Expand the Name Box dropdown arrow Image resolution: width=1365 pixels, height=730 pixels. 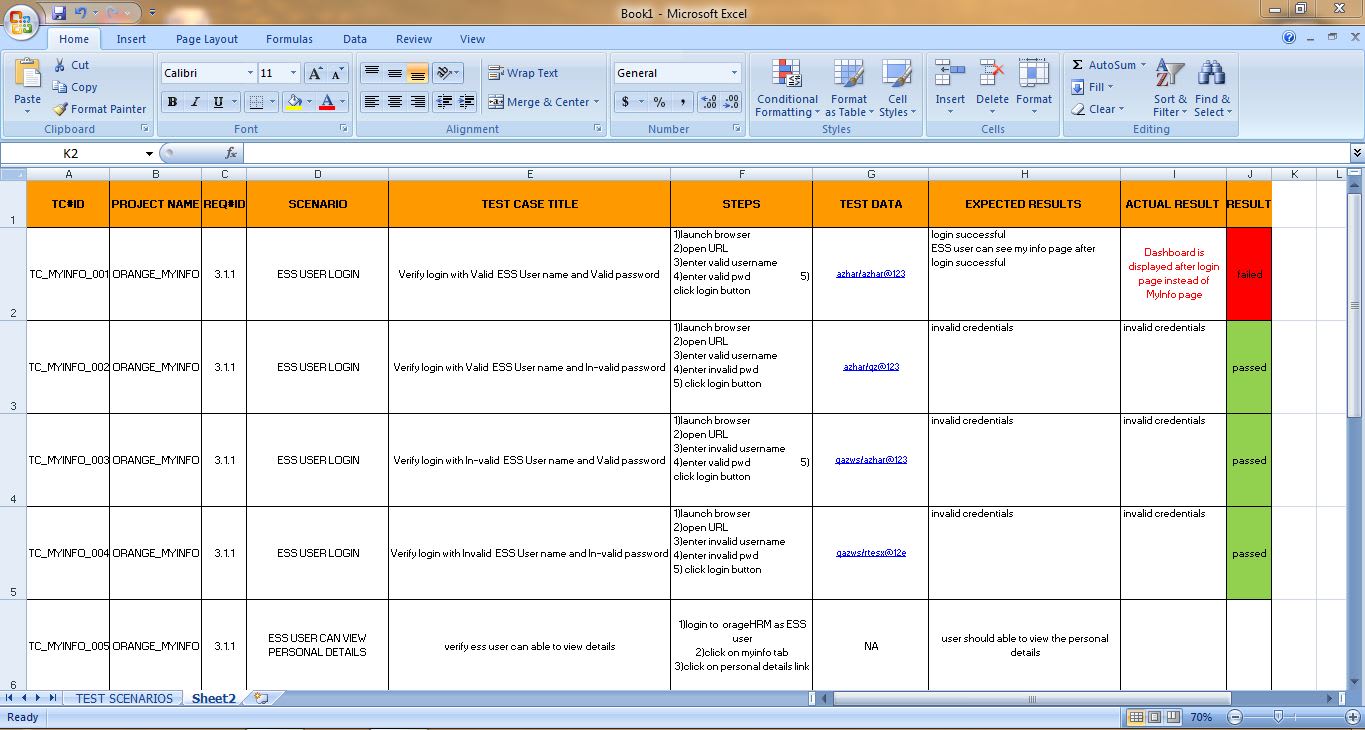[149, 154]
